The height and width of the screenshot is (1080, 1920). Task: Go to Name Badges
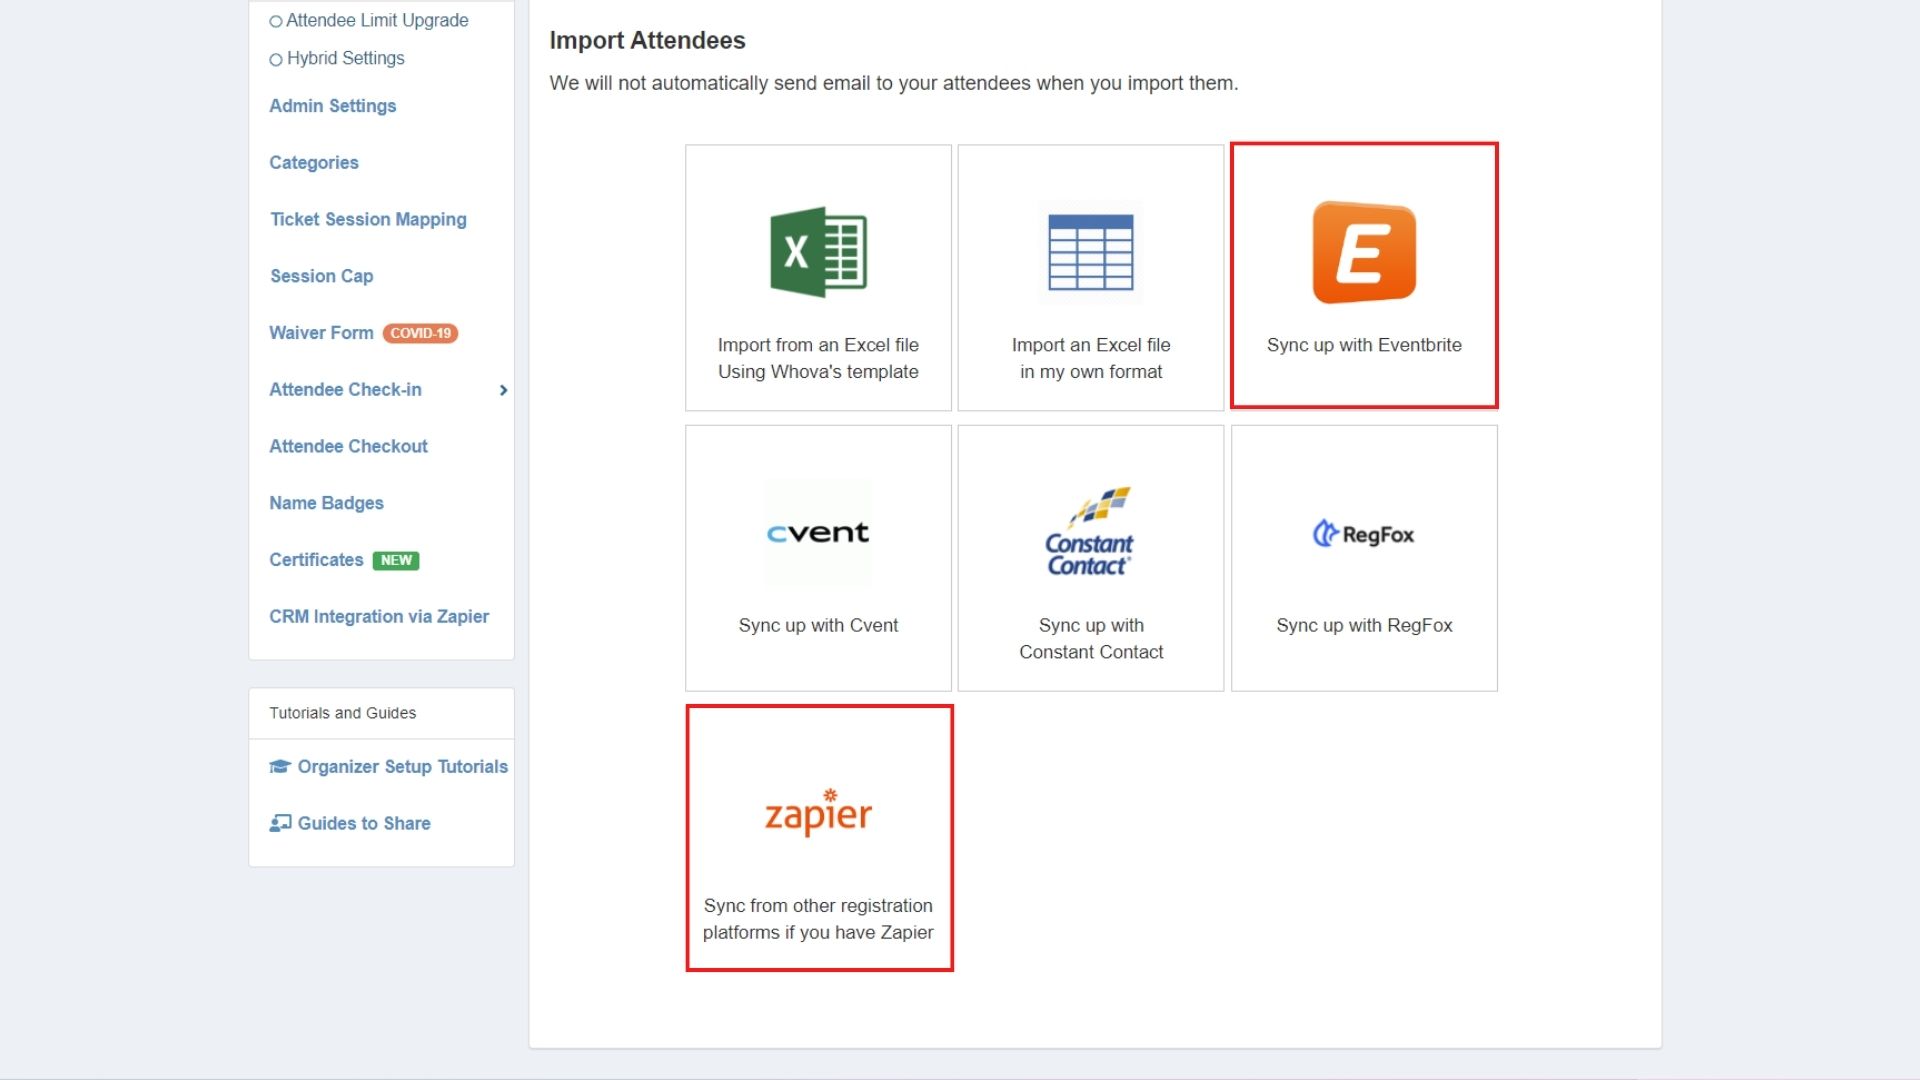[x=326, y=503]
